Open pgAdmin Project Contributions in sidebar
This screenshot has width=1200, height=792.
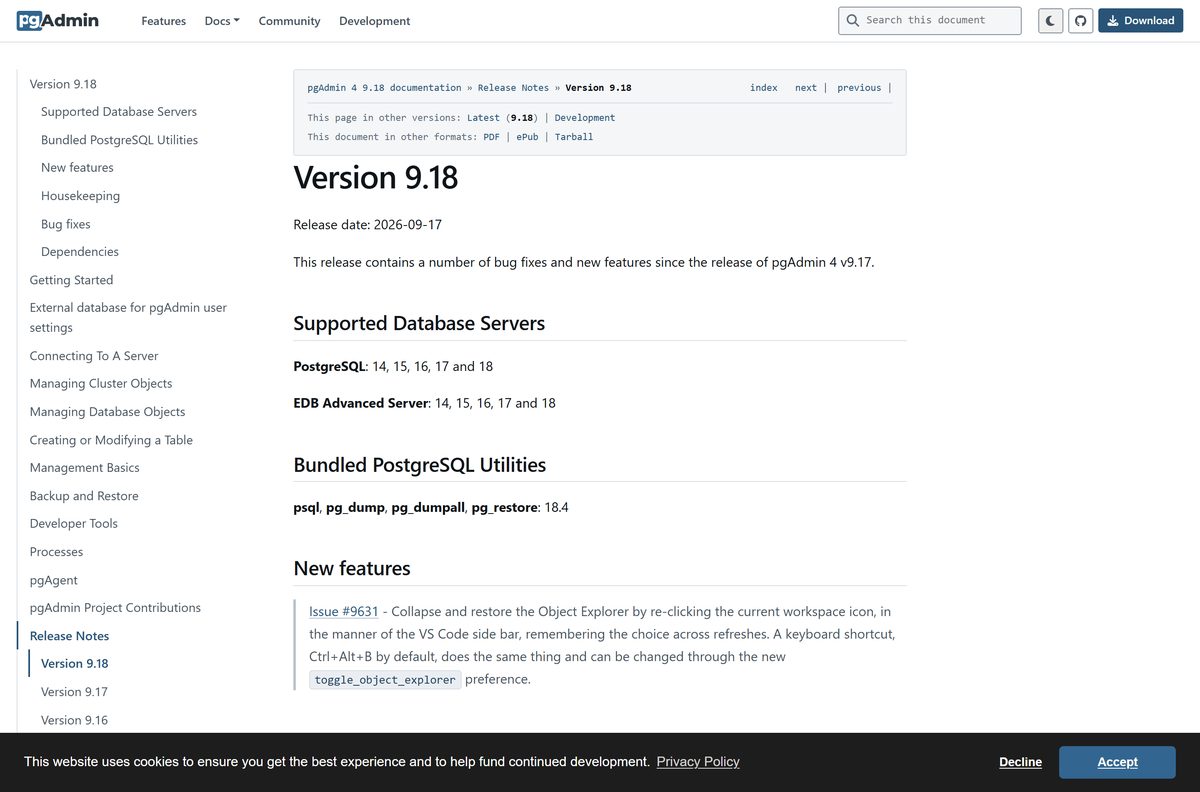115,608
